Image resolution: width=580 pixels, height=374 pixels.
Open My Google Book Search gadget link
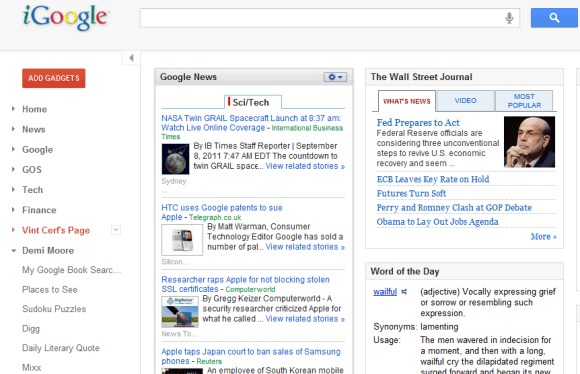tap(71, 270)
